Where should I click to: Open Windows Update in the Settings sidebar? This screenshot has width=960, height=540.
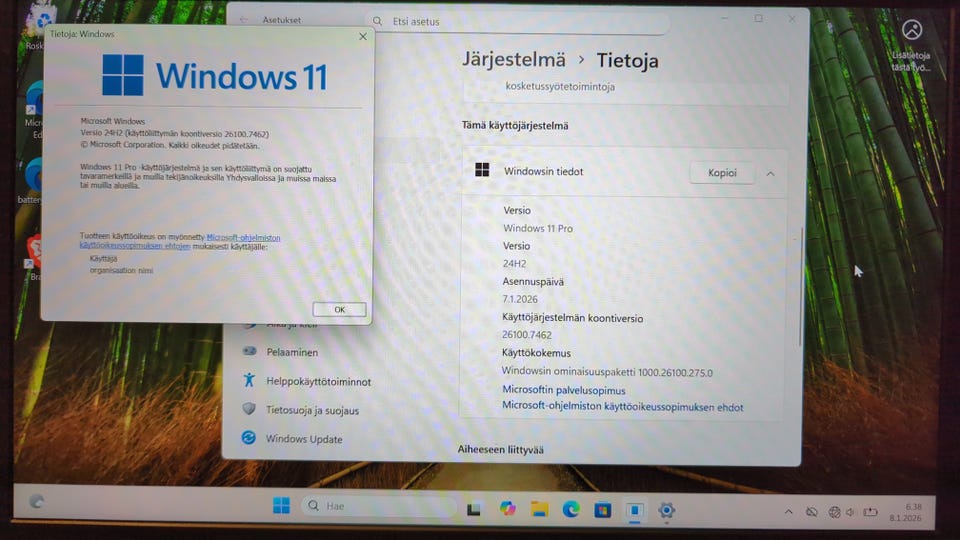point(304,438)
